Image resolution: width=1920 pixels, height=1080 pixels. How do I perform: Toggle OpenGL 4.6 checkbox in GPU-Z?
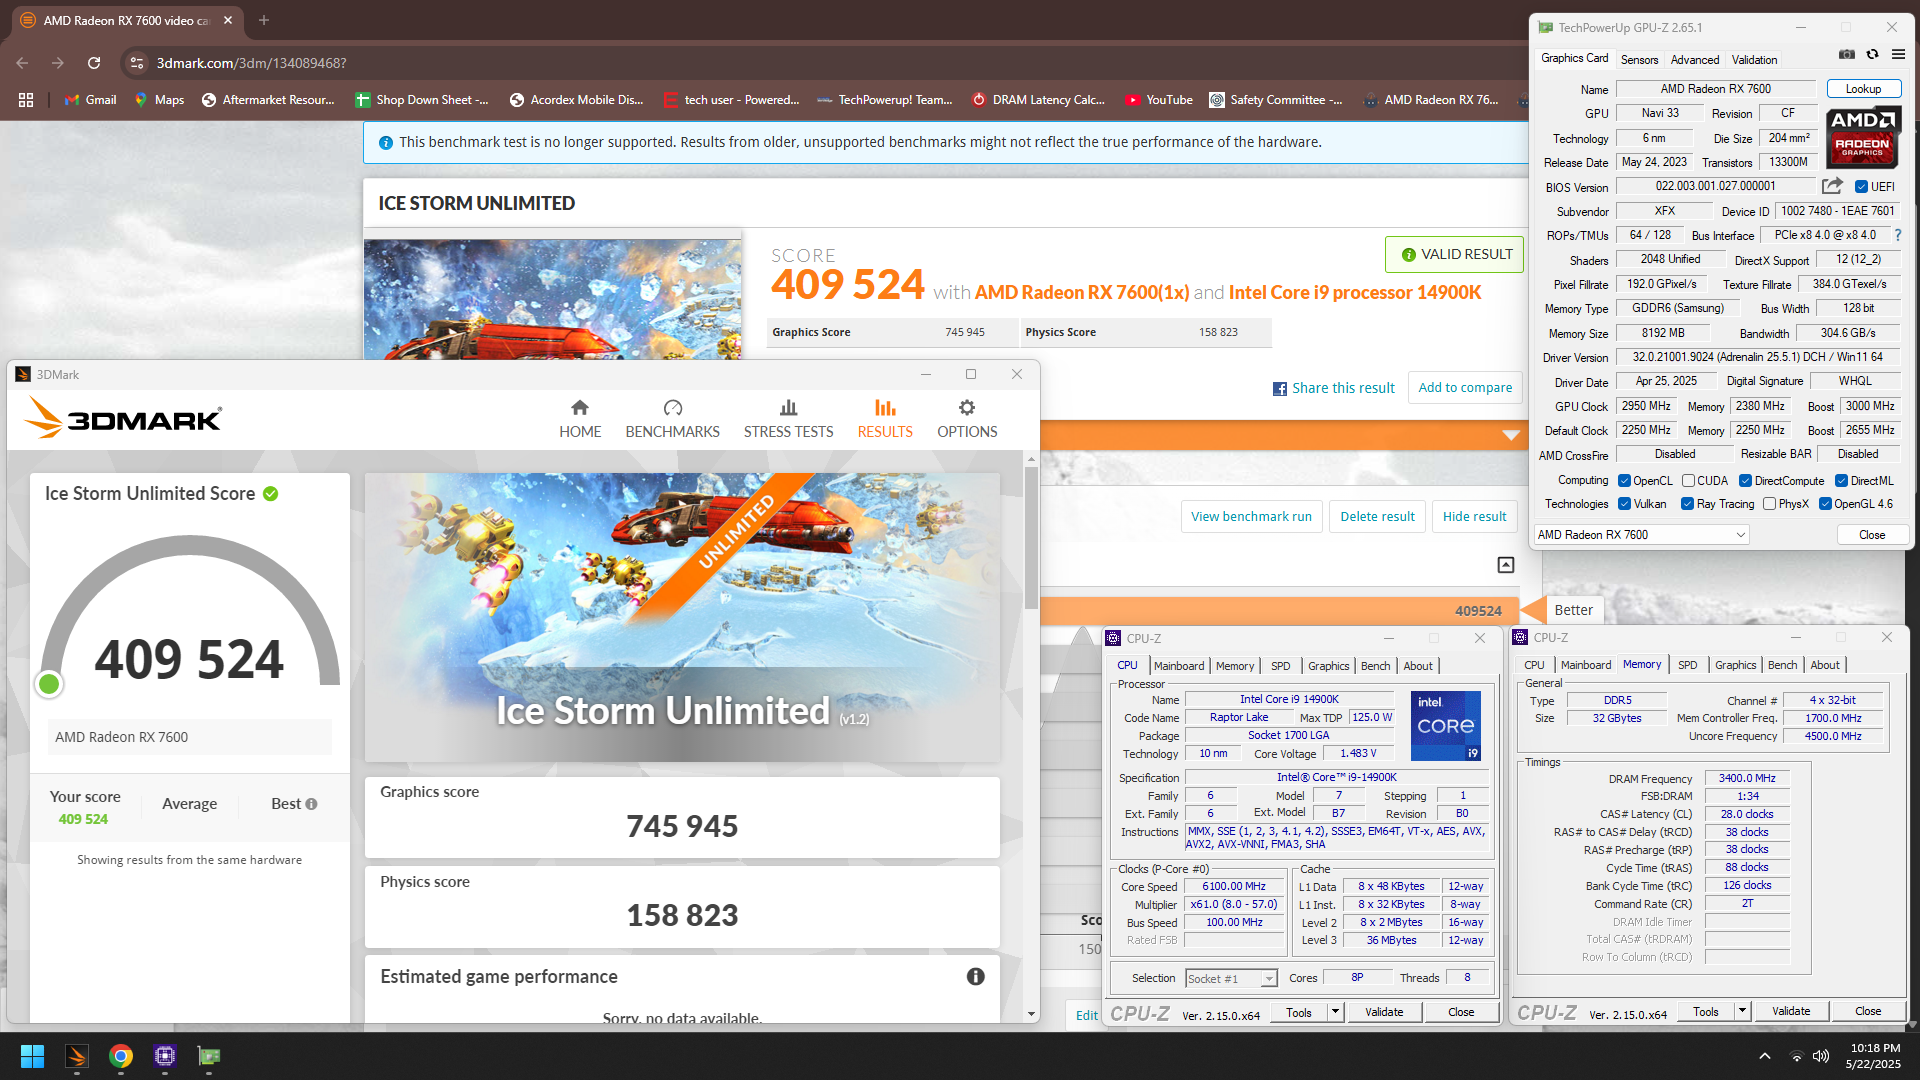(1825, 504)
